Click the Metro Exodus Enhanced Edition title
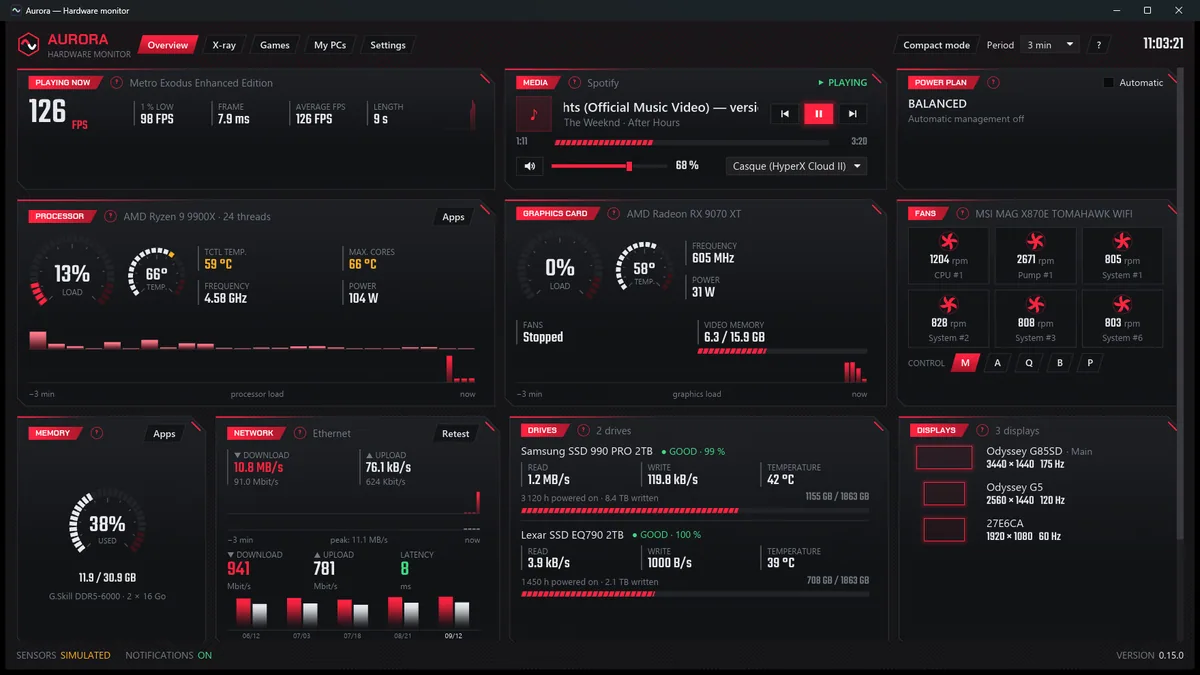This screenshot has width=1200, height=675. [203, 83]
